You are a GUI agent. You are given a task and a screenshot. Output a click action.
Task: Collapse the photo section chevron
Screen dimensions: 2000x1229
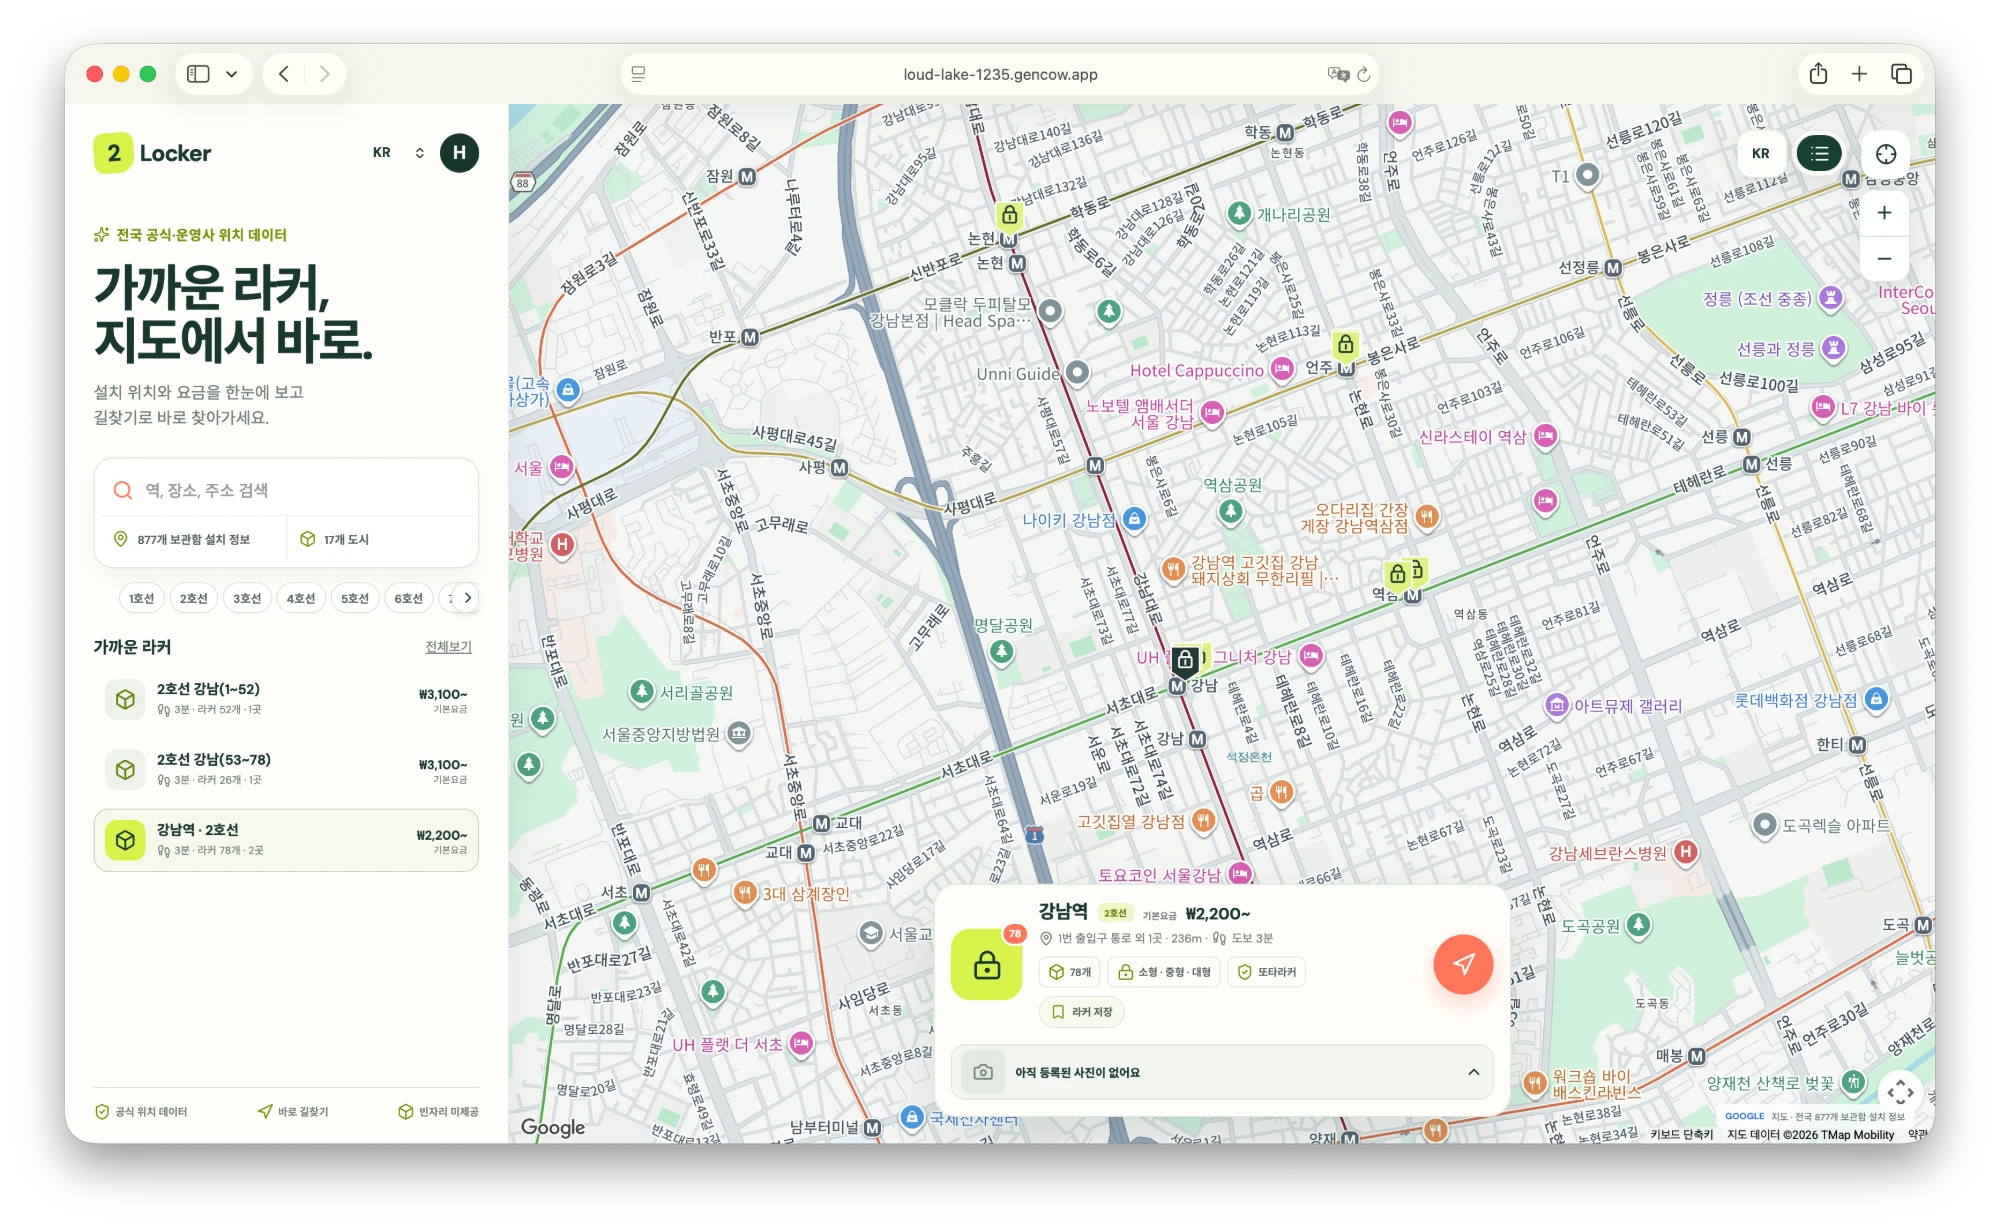pos(1473,1072)
